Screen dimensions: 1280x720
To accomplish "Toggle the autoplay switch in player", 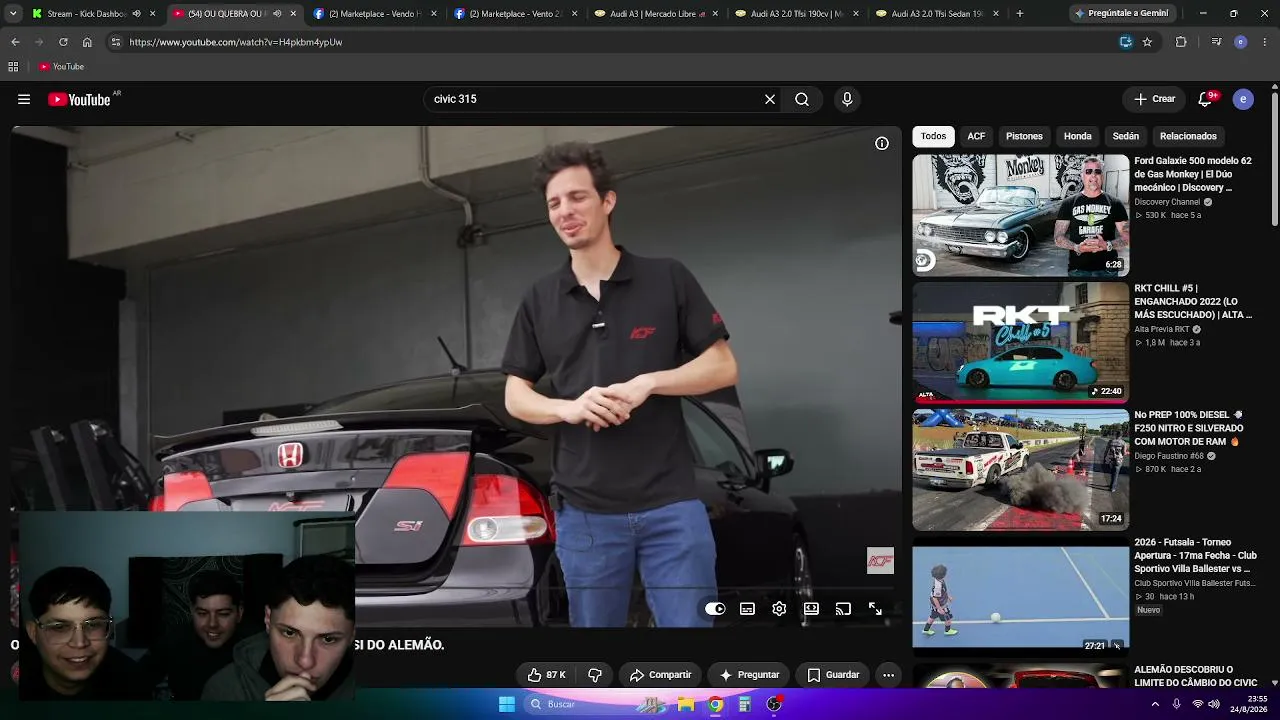I will coord(715,609).
